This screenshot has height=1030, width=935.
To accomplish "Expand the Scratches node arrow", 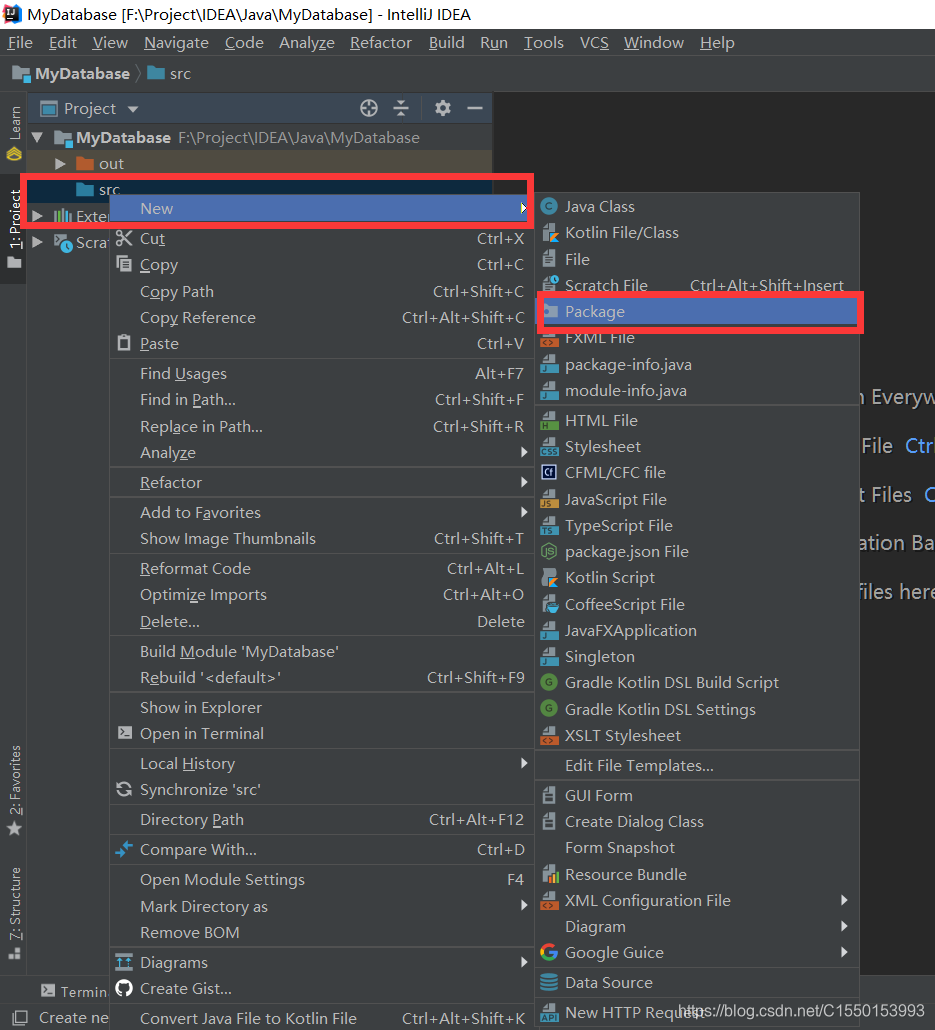I will pos(37,242).
